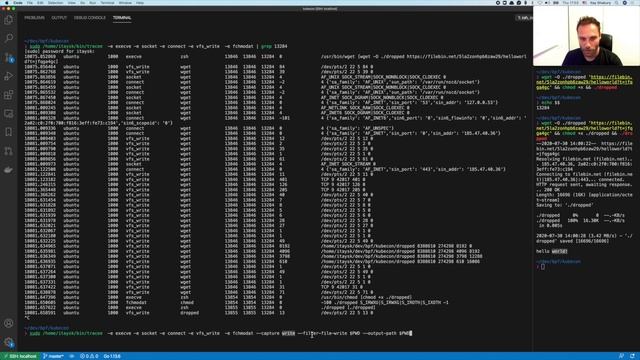Switch to the DEBUG CONSOLE panel tab
Image resolution: width=640 pixels, height=360 pixels.
[x=89, y=18]
